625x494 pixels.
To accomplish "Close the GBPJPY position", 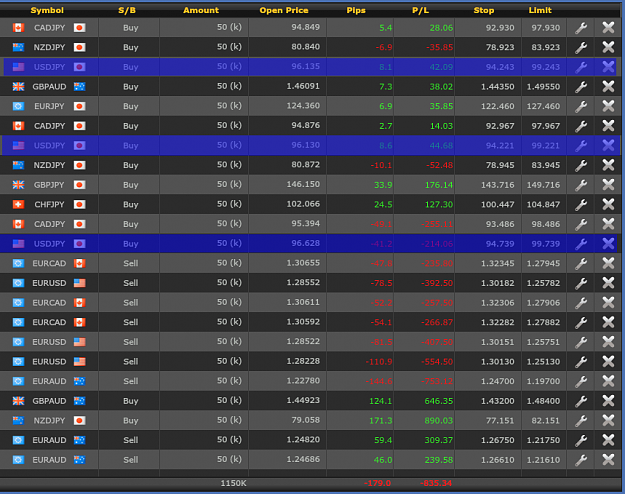I will click(x=608, y=185).
